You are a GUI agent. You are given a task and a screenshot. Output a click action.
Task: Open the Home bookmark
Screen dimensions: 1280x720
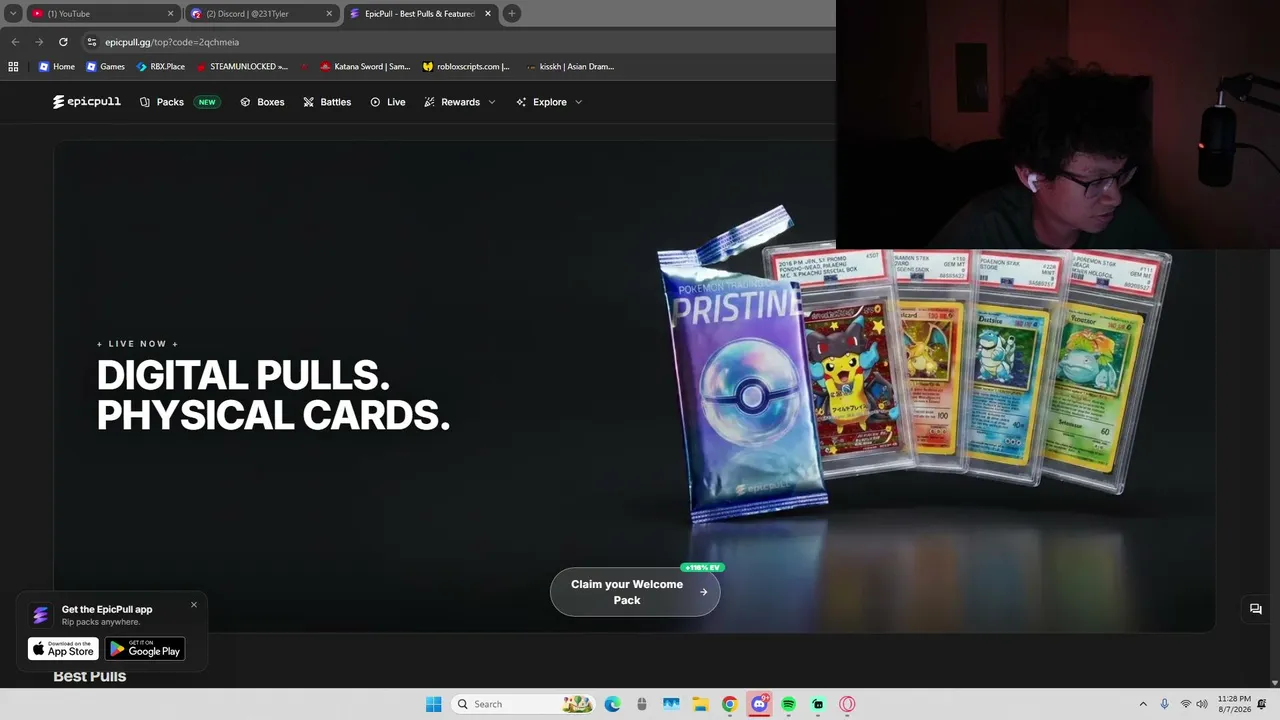[x=56, y=67]
